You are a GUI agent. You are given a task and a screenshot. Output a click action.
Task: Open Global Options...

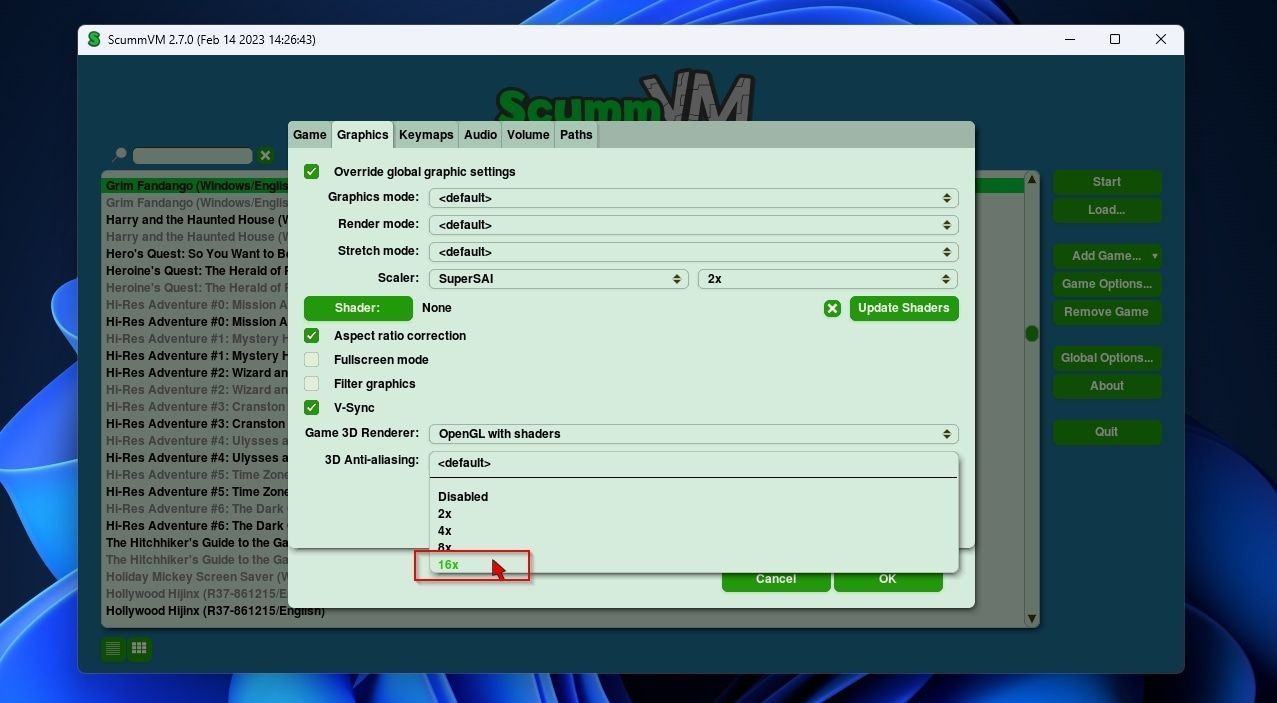click(1107, 358)
